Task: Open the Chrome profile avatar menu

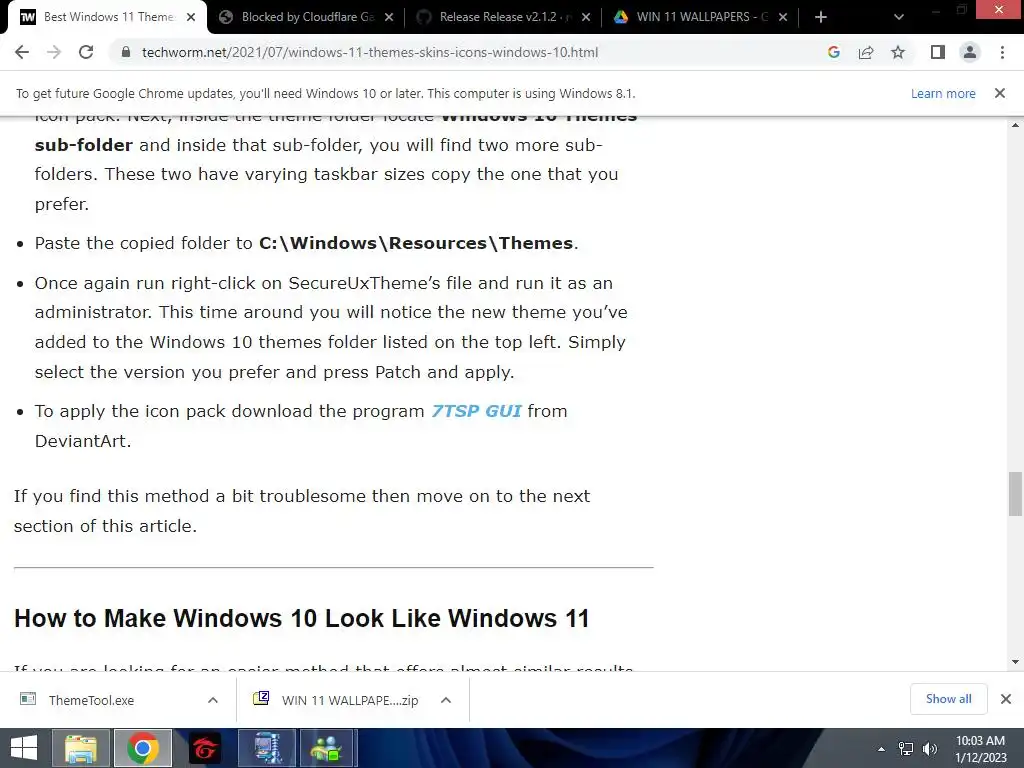Action: 970,52
